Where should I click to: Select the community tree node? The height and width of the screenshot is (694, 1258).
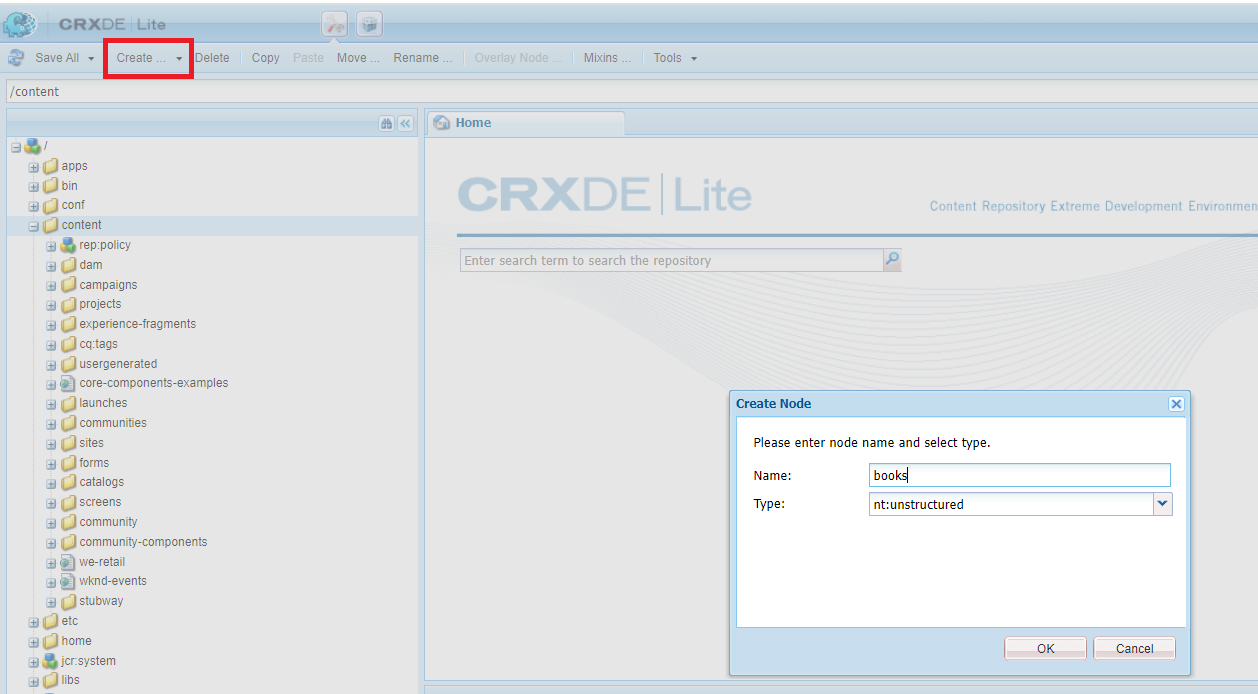pos(108,522)
